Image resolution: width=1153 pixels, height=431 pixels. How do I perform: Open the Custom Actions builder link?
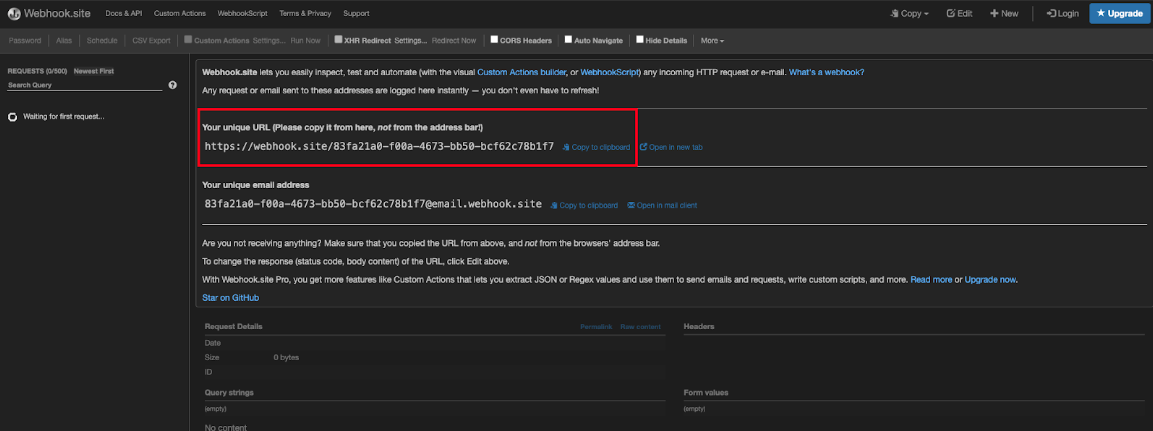(x=521, y=72)
